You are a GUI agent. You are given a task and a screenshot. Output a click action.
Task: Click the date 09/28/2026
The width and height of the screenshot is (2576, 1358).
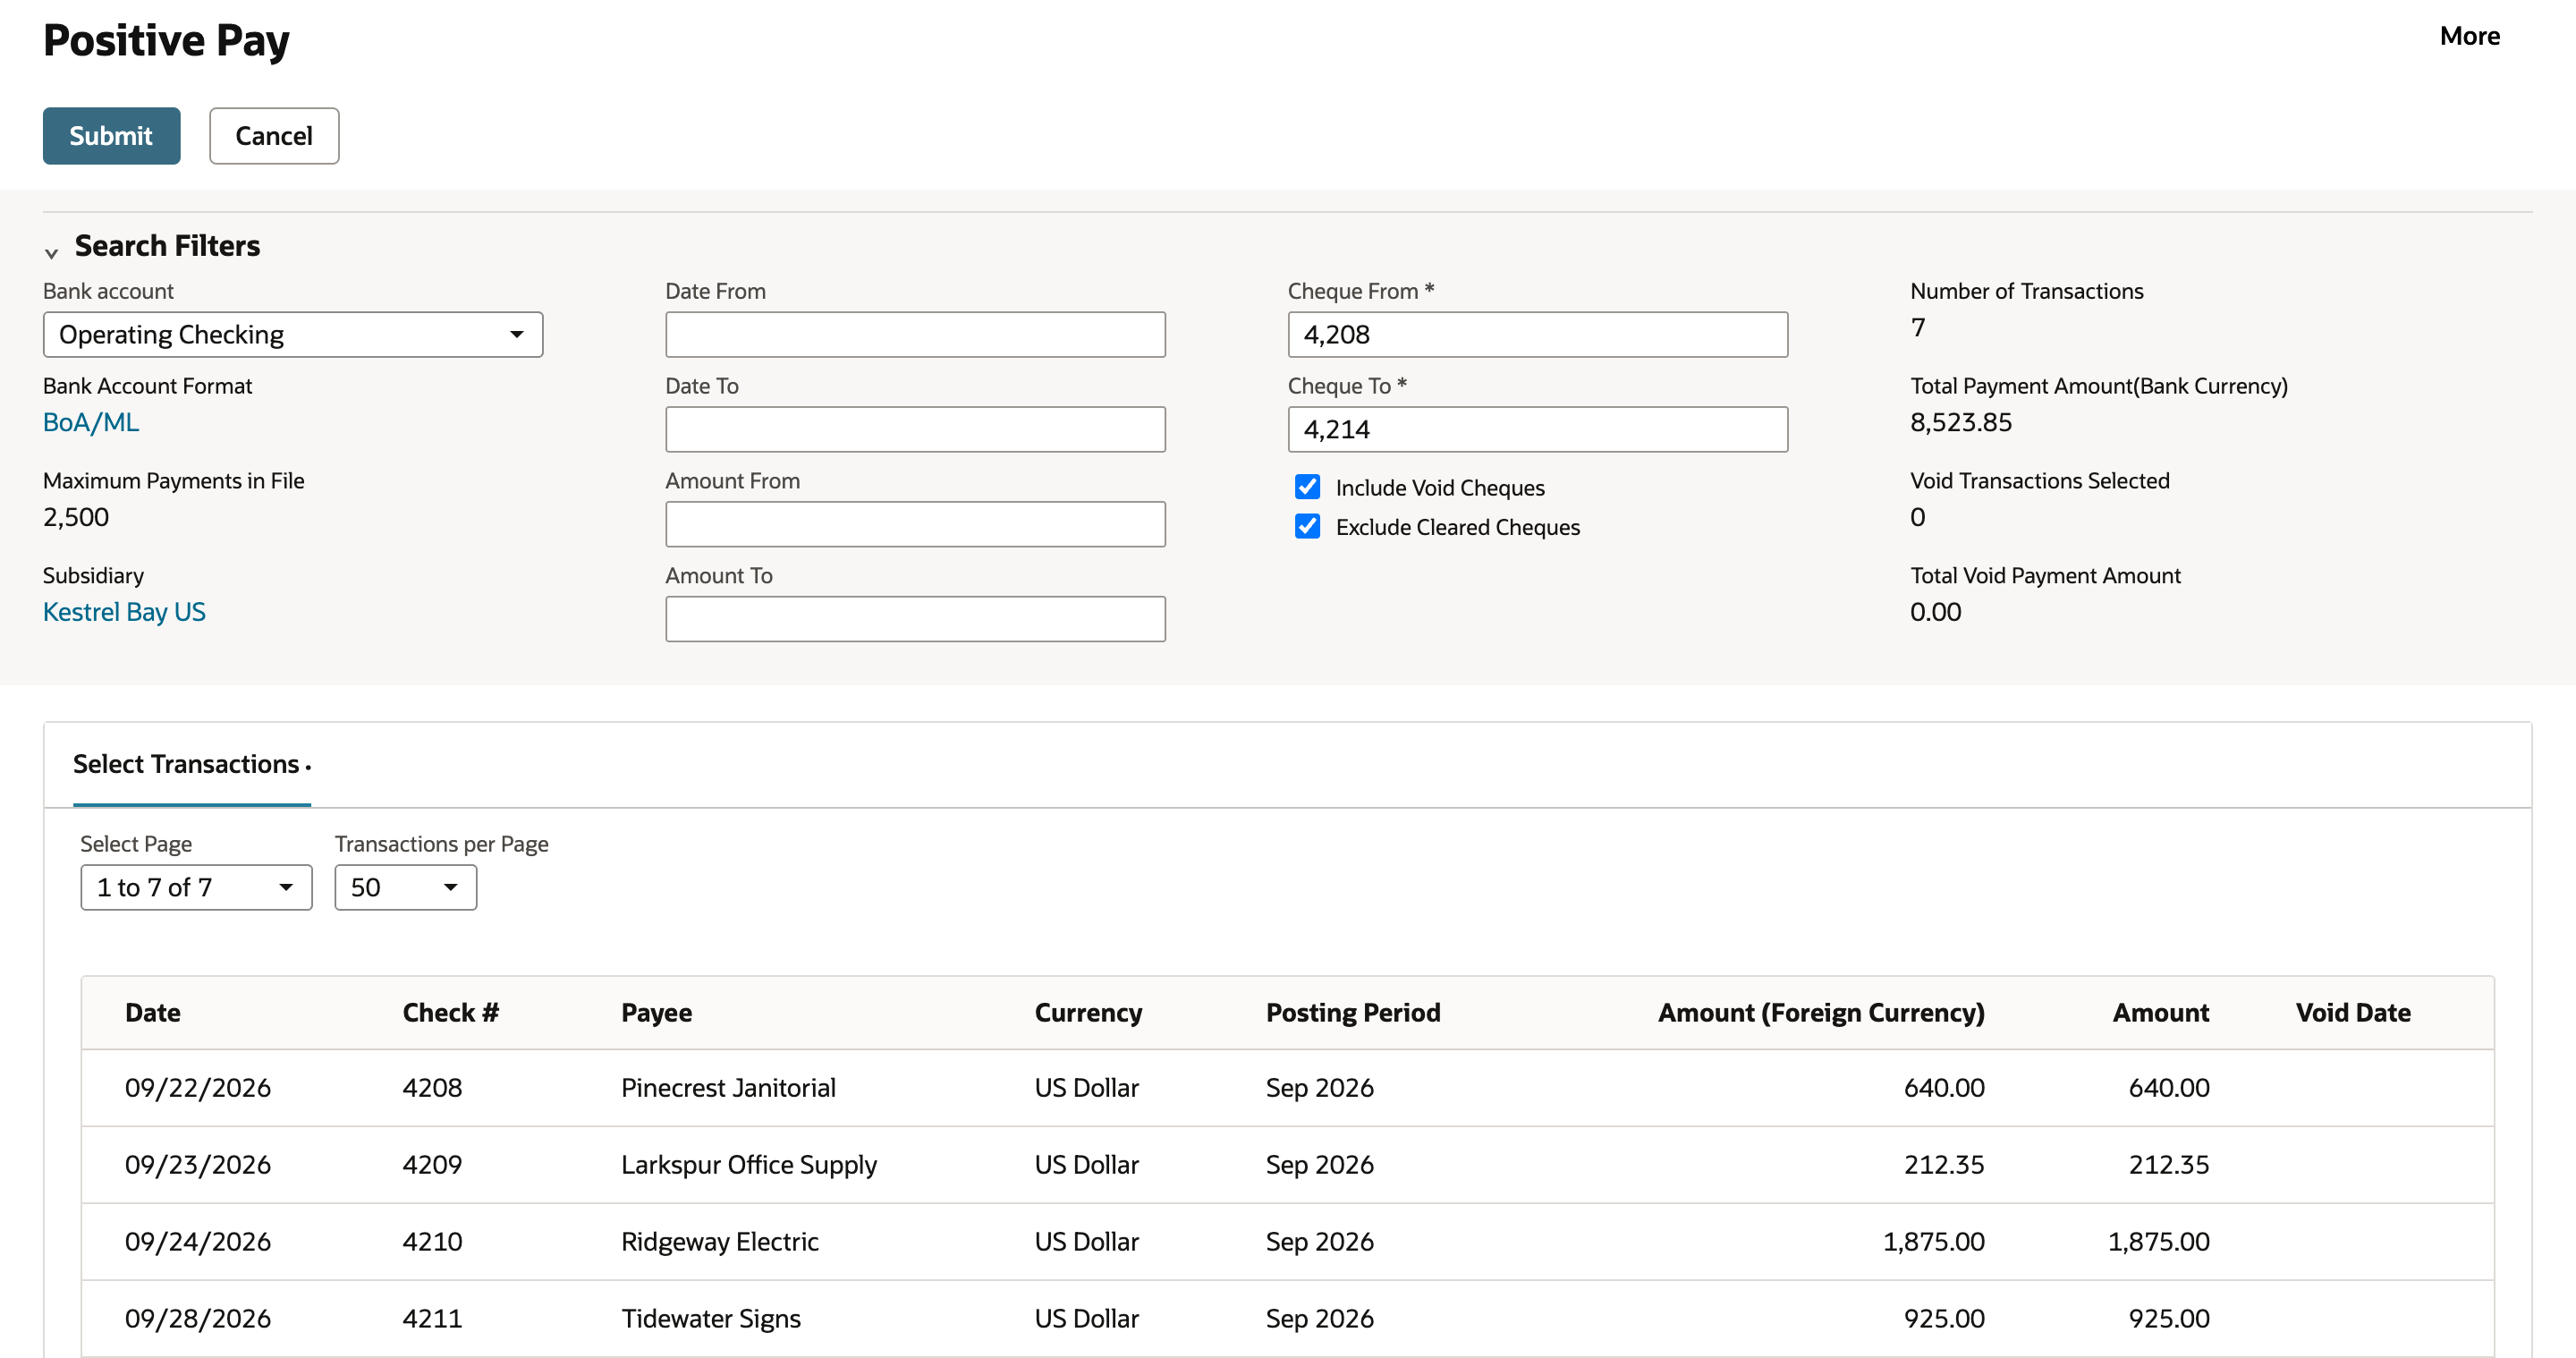click(198, 1319)
